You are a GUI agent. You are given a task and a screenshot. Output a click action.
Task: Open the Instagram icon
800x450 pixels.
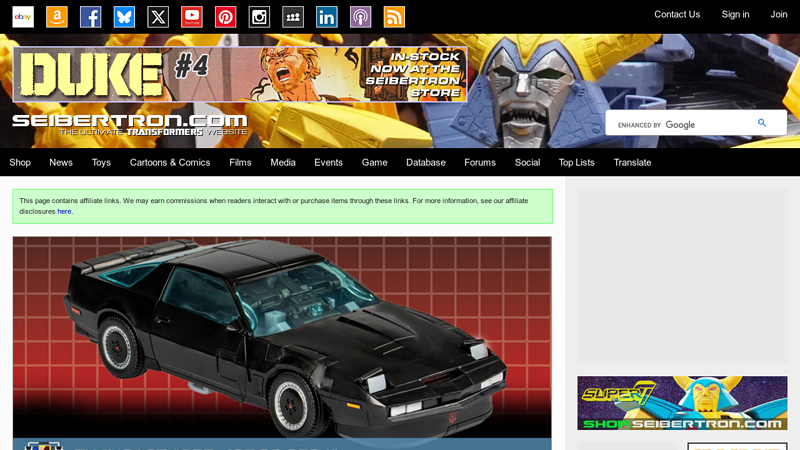tap(259, 17)
